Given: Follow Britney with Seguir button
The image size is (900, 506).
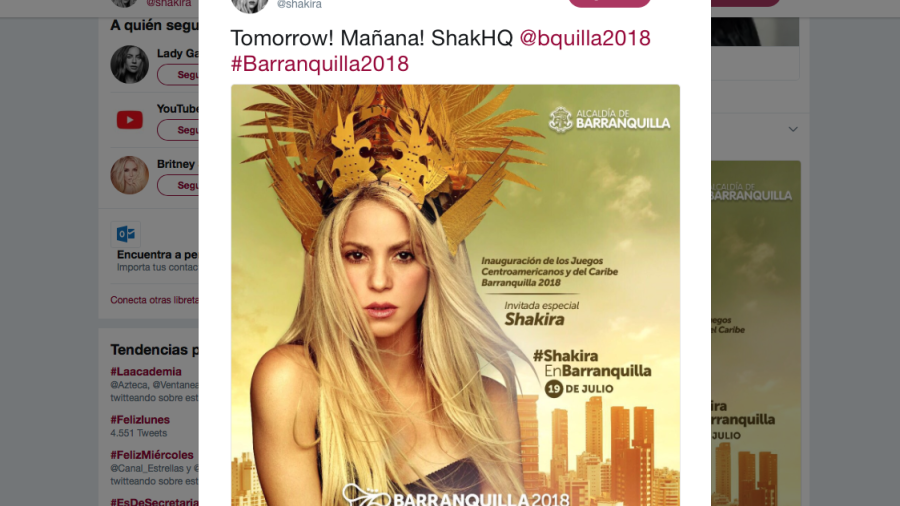Looking at the screenshot, I should pyautogui.click(x=179, y=185).
